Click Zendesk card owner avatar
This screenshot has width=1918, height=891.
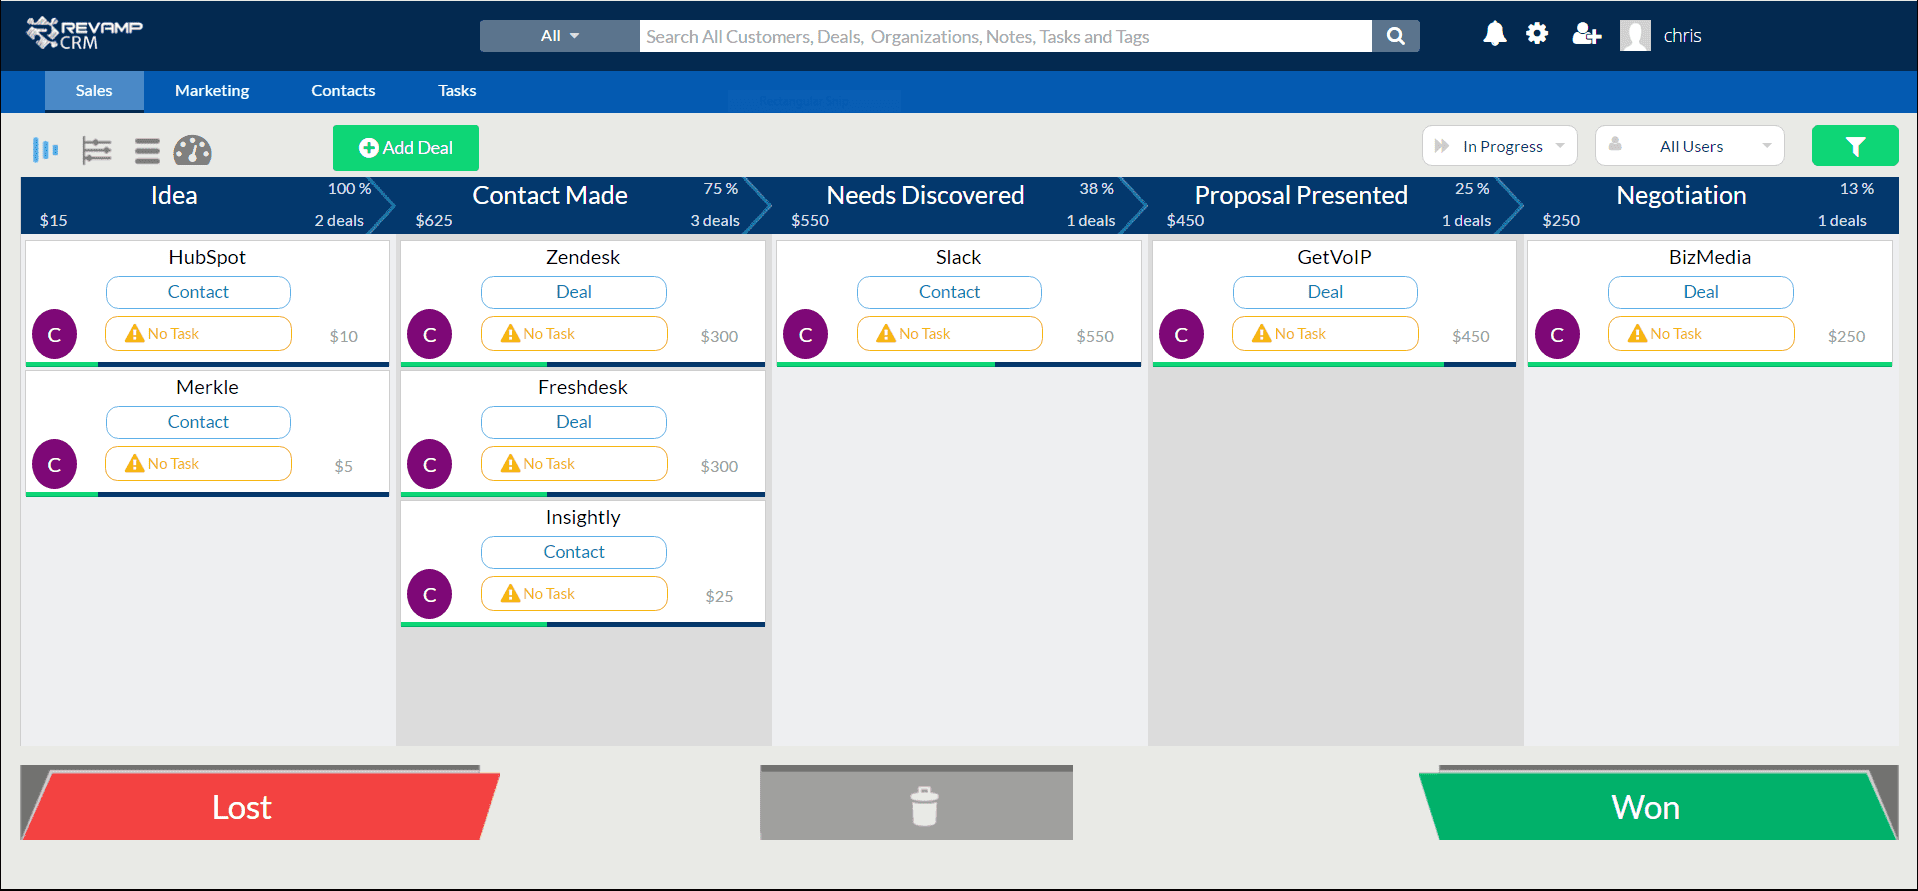430,334
